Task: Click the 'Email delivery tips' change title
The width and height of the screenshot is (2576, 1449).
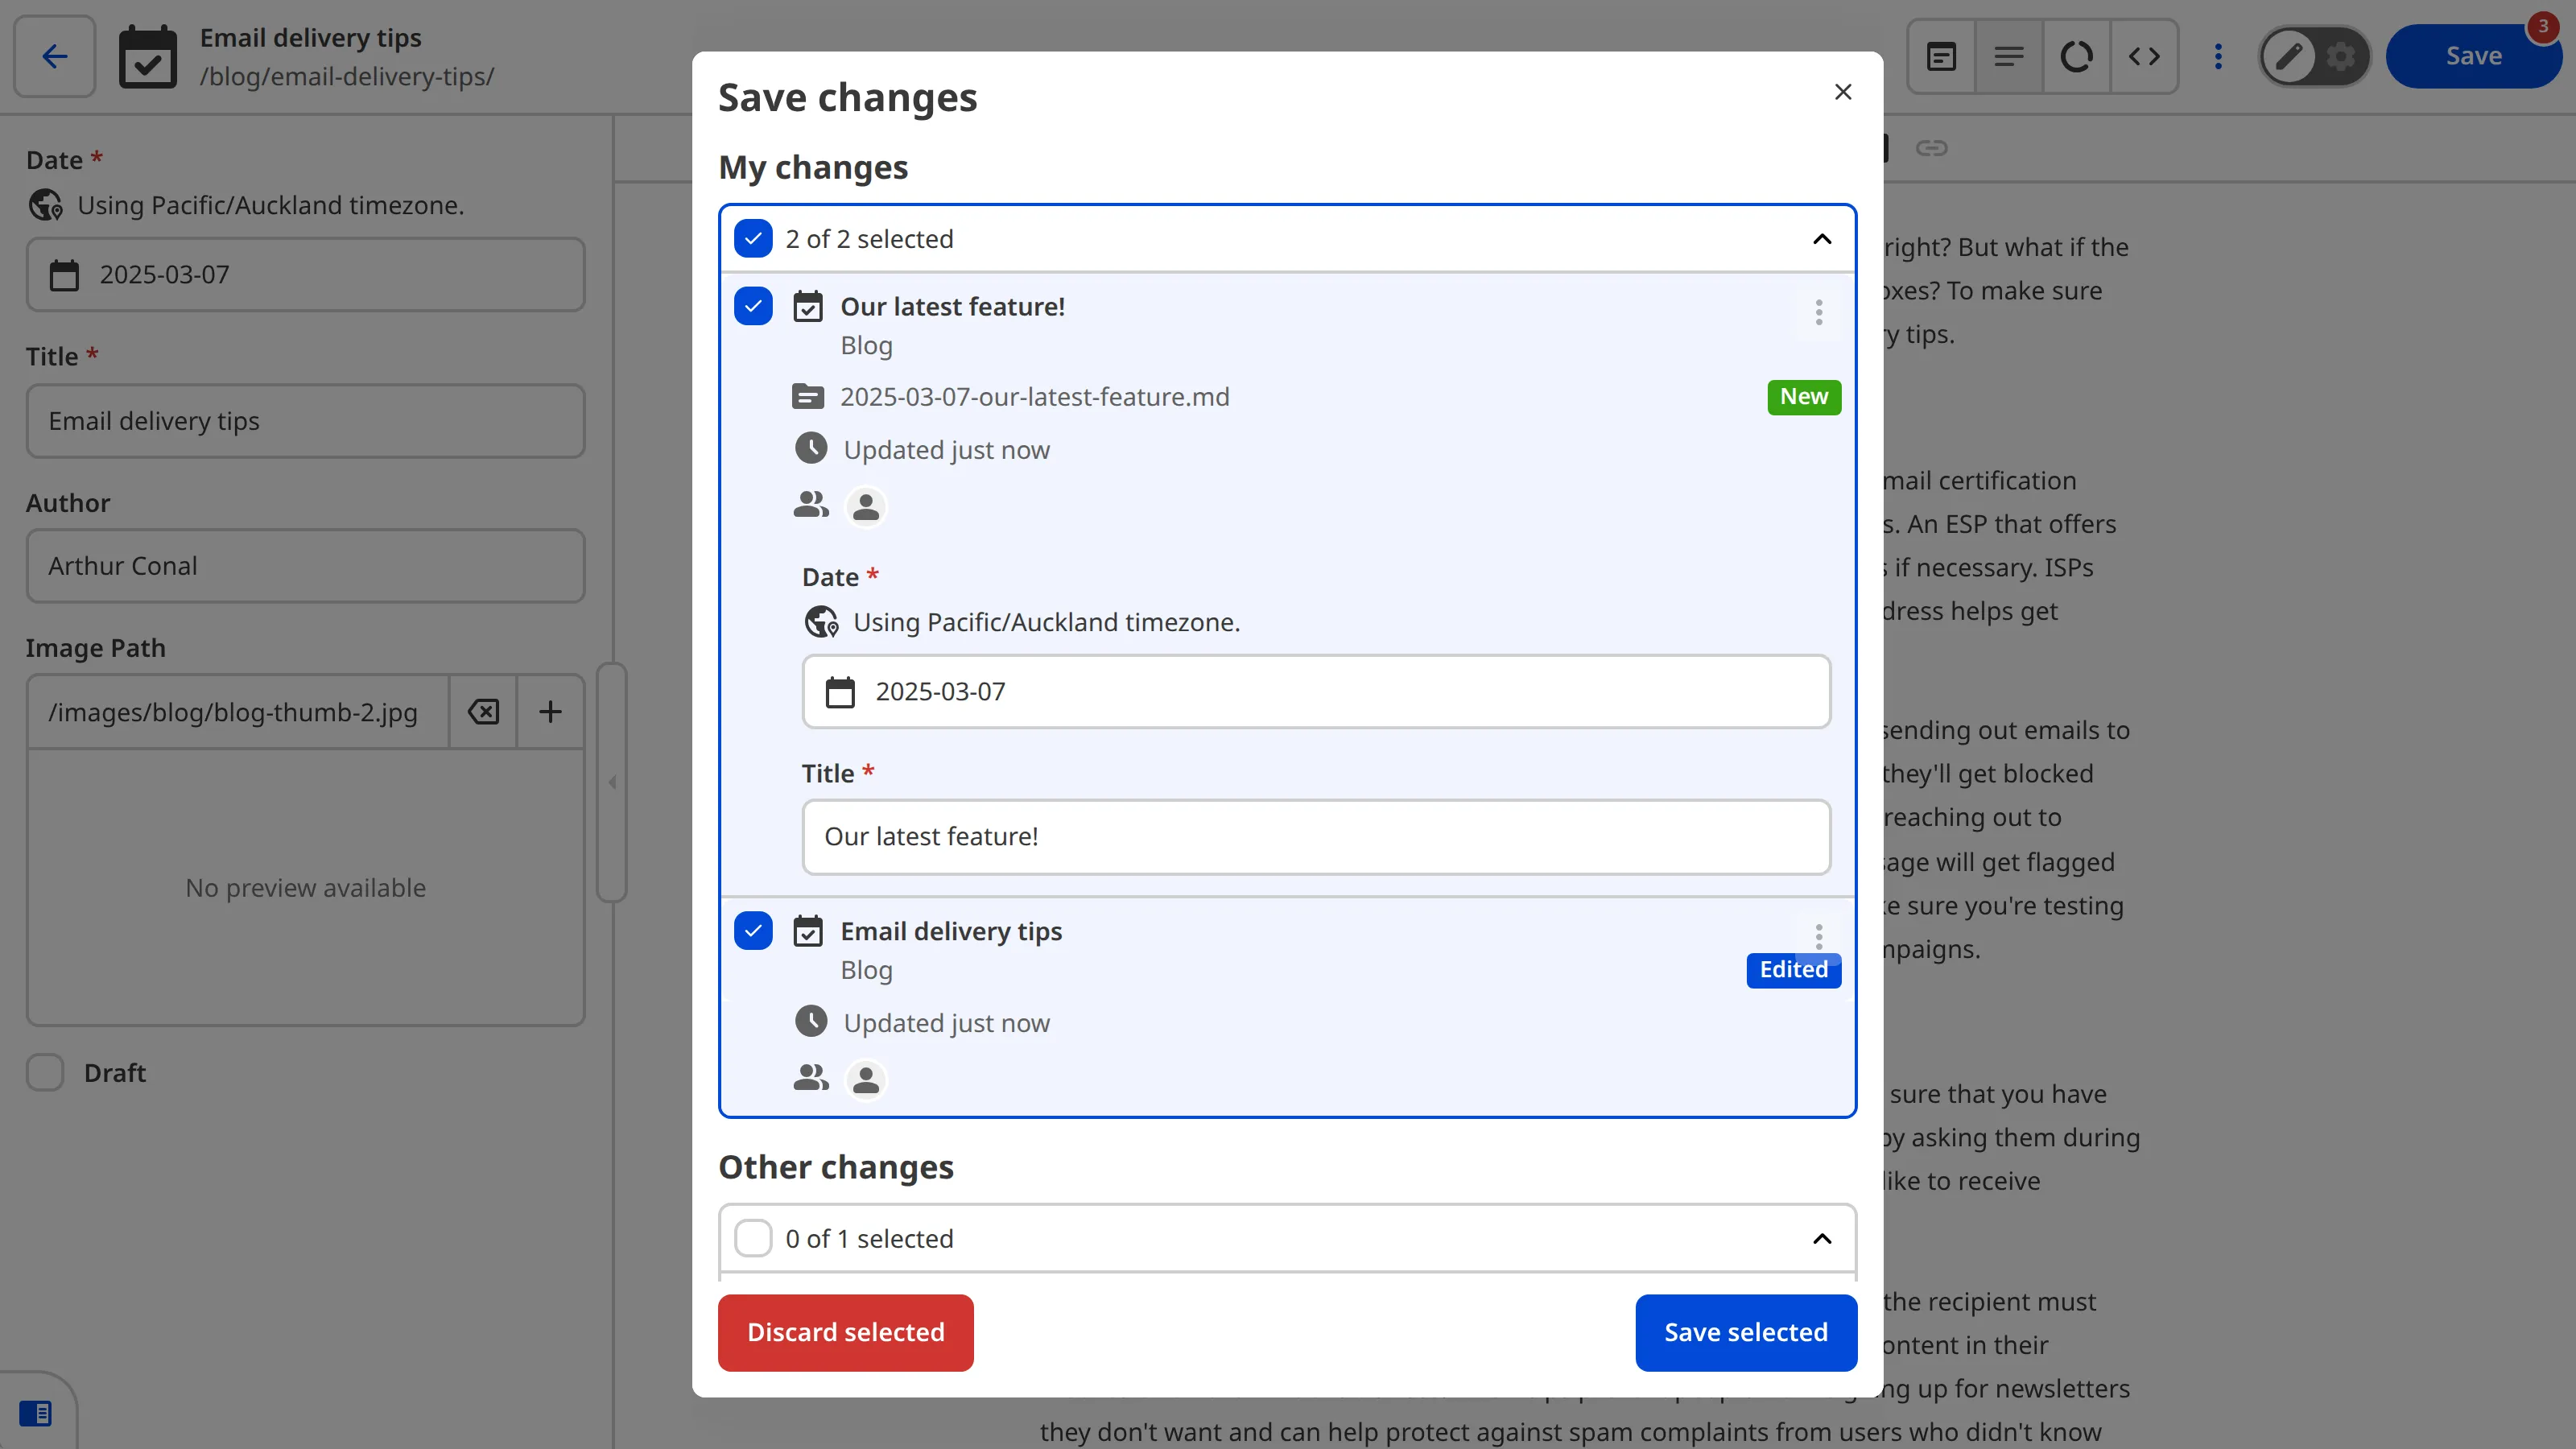Action: coord(951,932)
